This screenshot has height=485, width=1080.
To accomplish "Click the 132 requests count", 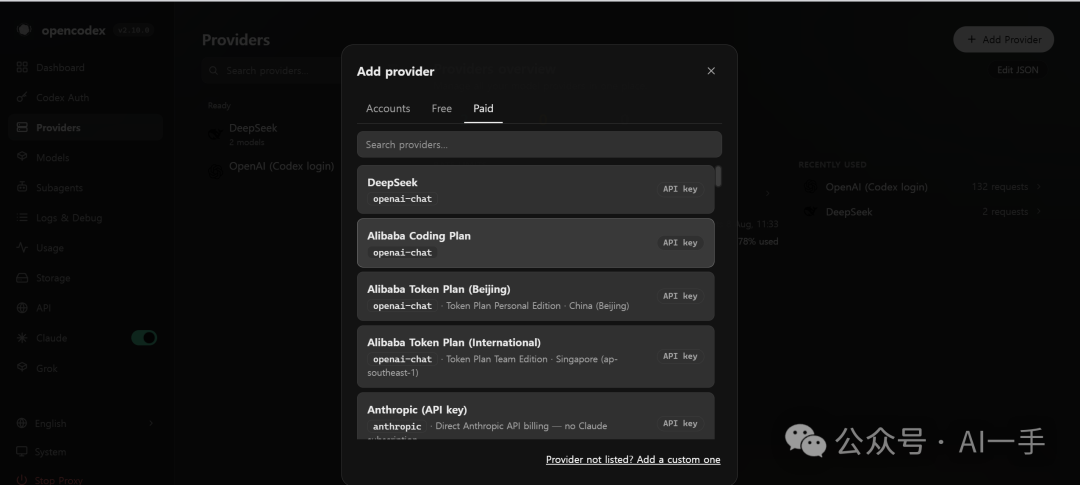I will pyautogui.click(x=999, y=187).
